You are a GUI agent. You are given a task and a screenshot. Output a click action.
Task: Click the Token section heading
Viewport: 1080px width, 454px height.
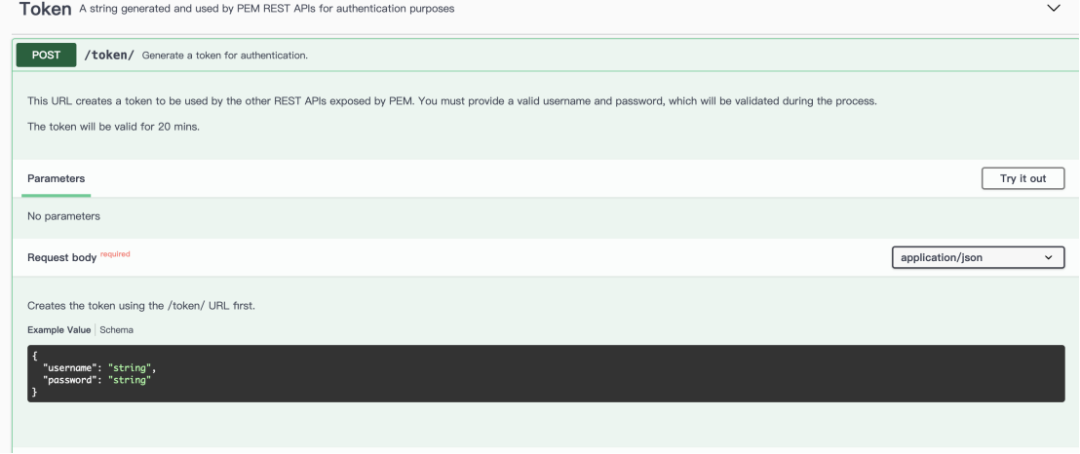[x=45, y=9]
